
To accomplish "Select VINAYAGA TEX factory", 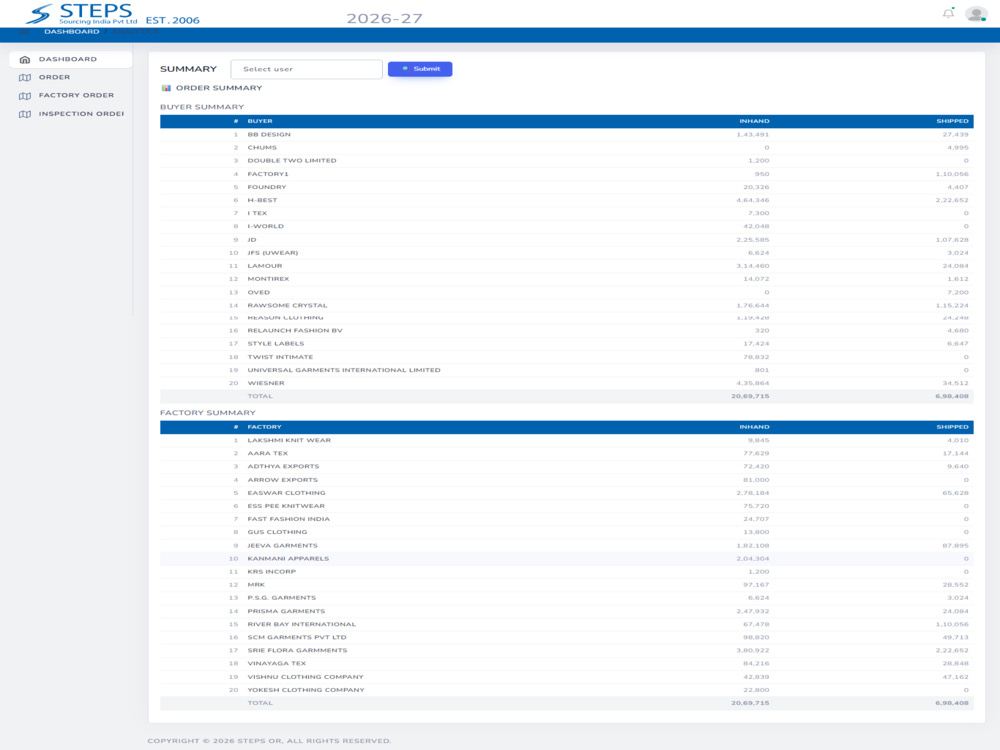I will [566, 664].
